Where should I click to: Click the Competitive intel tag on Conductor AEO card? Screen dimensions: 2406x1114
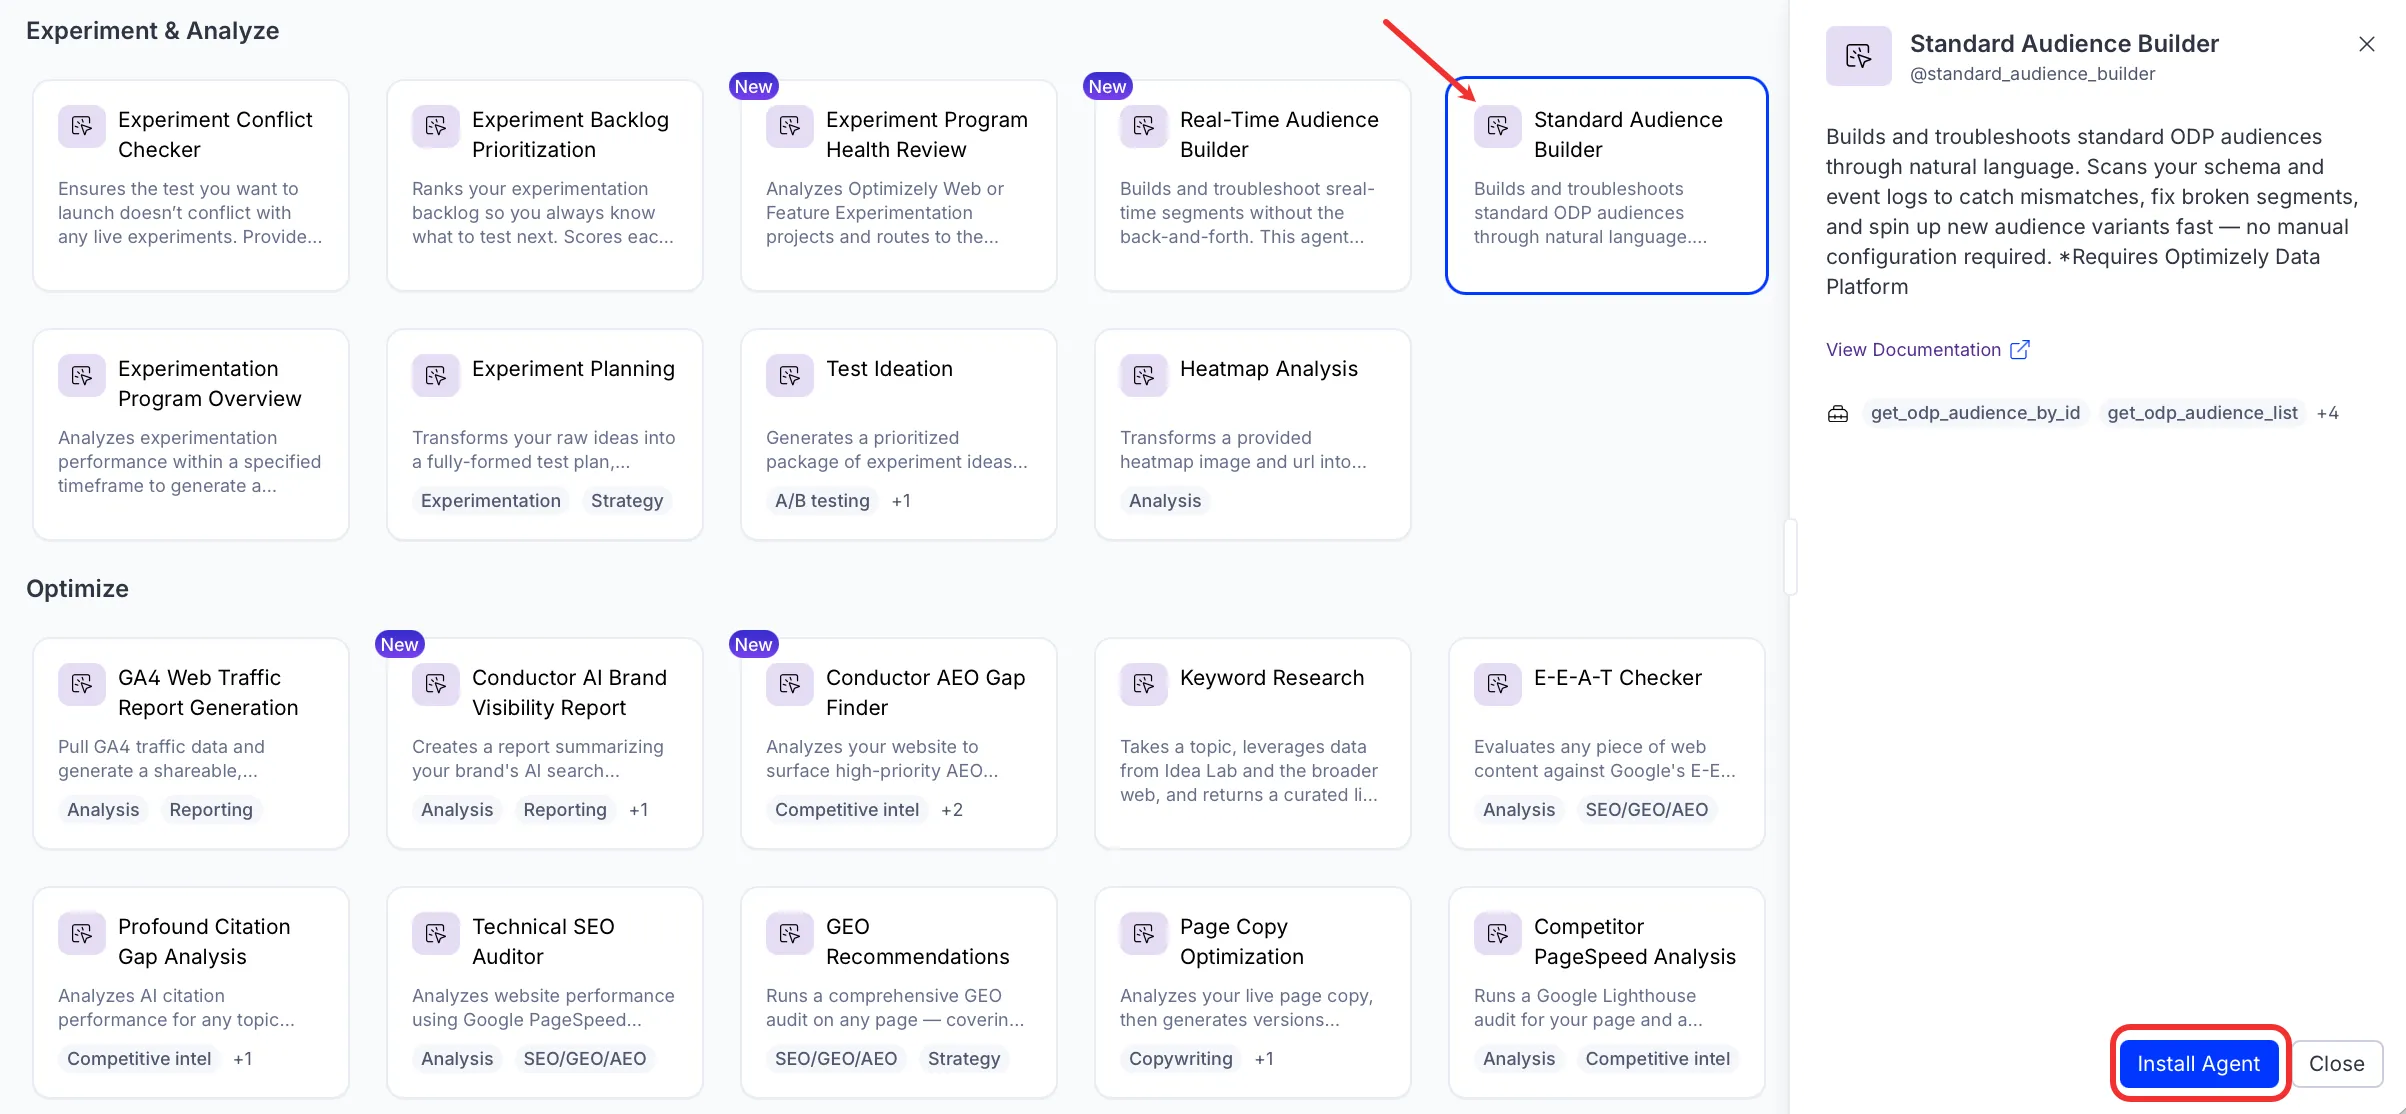(x=847, y=810)
